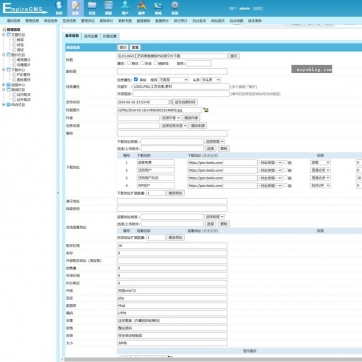Screen dimensions: 362x362
Task: Open permission dropdown in download row 2
Action: click(x=320, y=170)
